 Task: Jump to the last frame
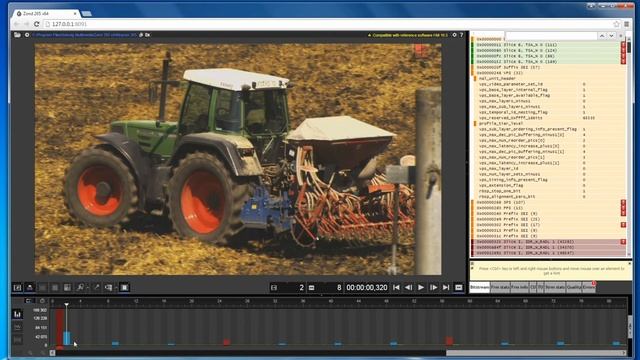(446, 288)
